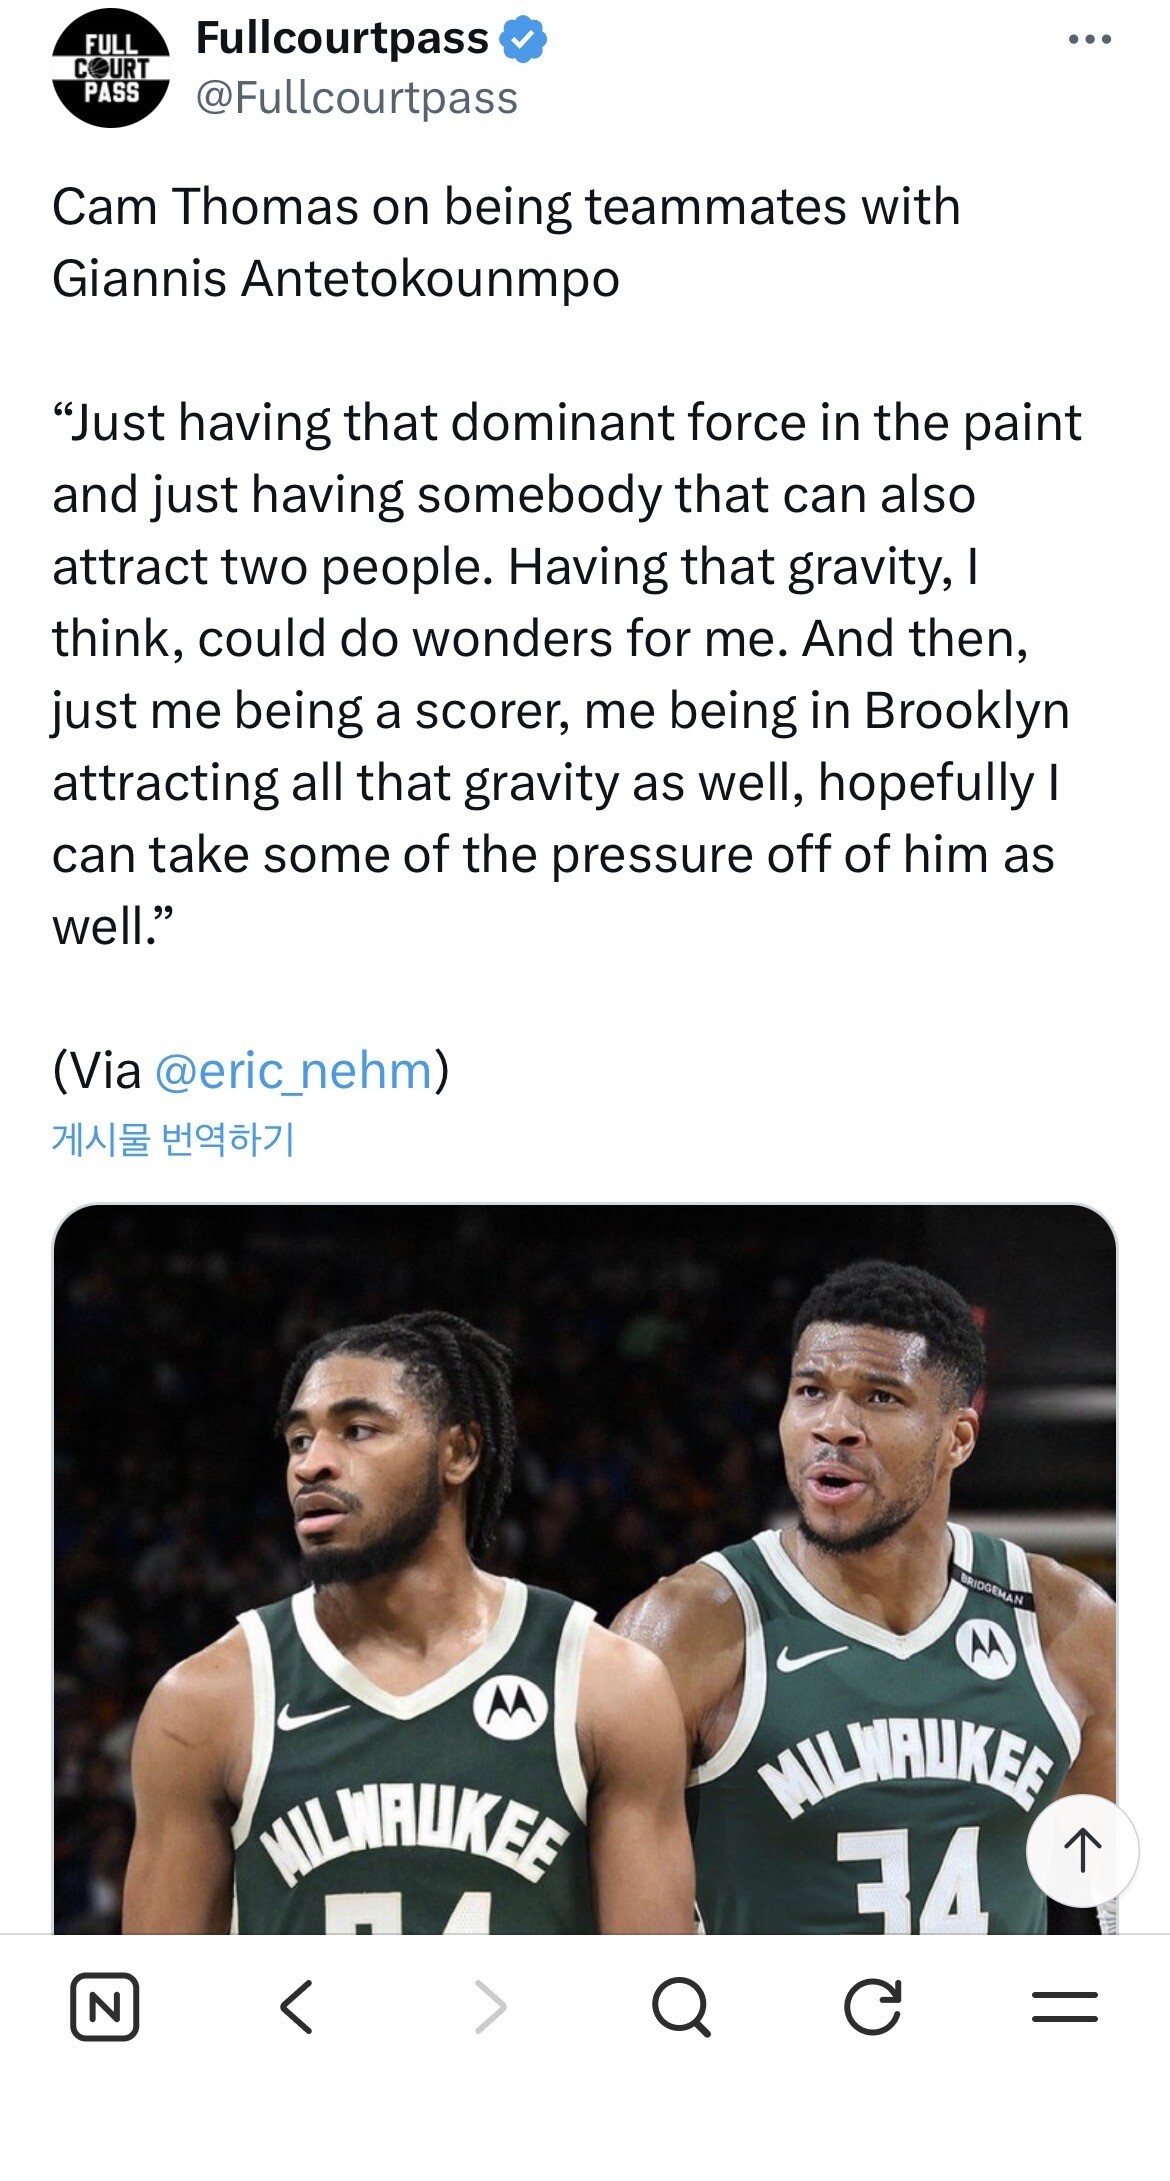Open the three-dot more options menu
Viewport: 1170px width, 2181px height.
(1089, 40)
